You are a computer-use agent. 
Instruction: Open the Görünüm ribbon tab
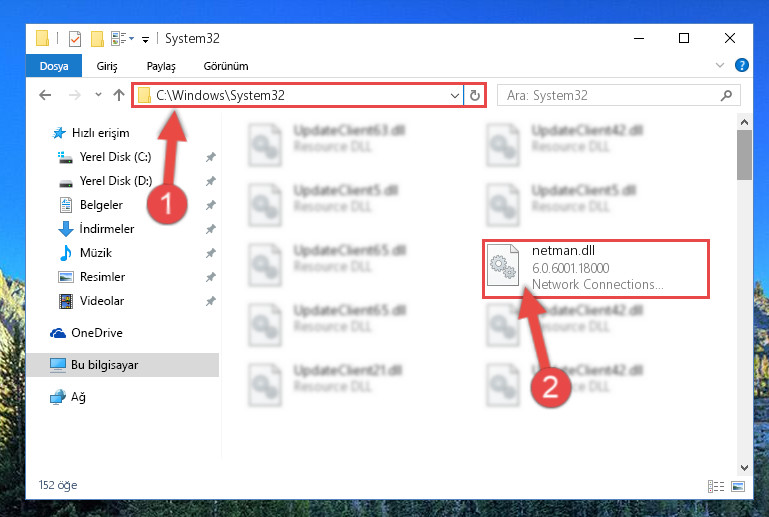pyautogui.click(x=226, y=66)
